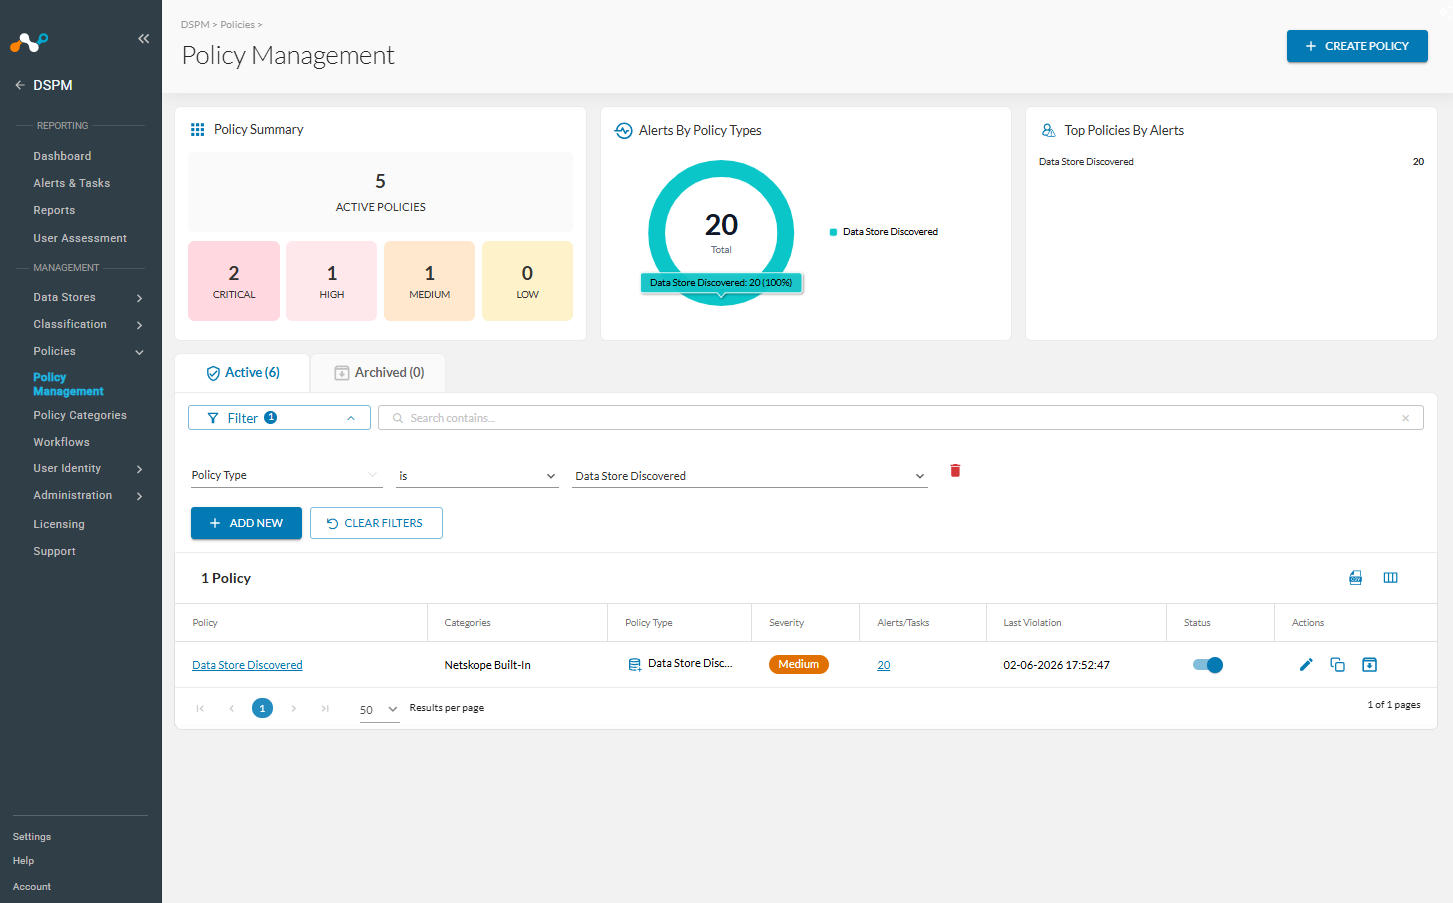Open Alerts & Tasks in the sidebar
The width and height of the screenshot is (1453, 903).
71,183
